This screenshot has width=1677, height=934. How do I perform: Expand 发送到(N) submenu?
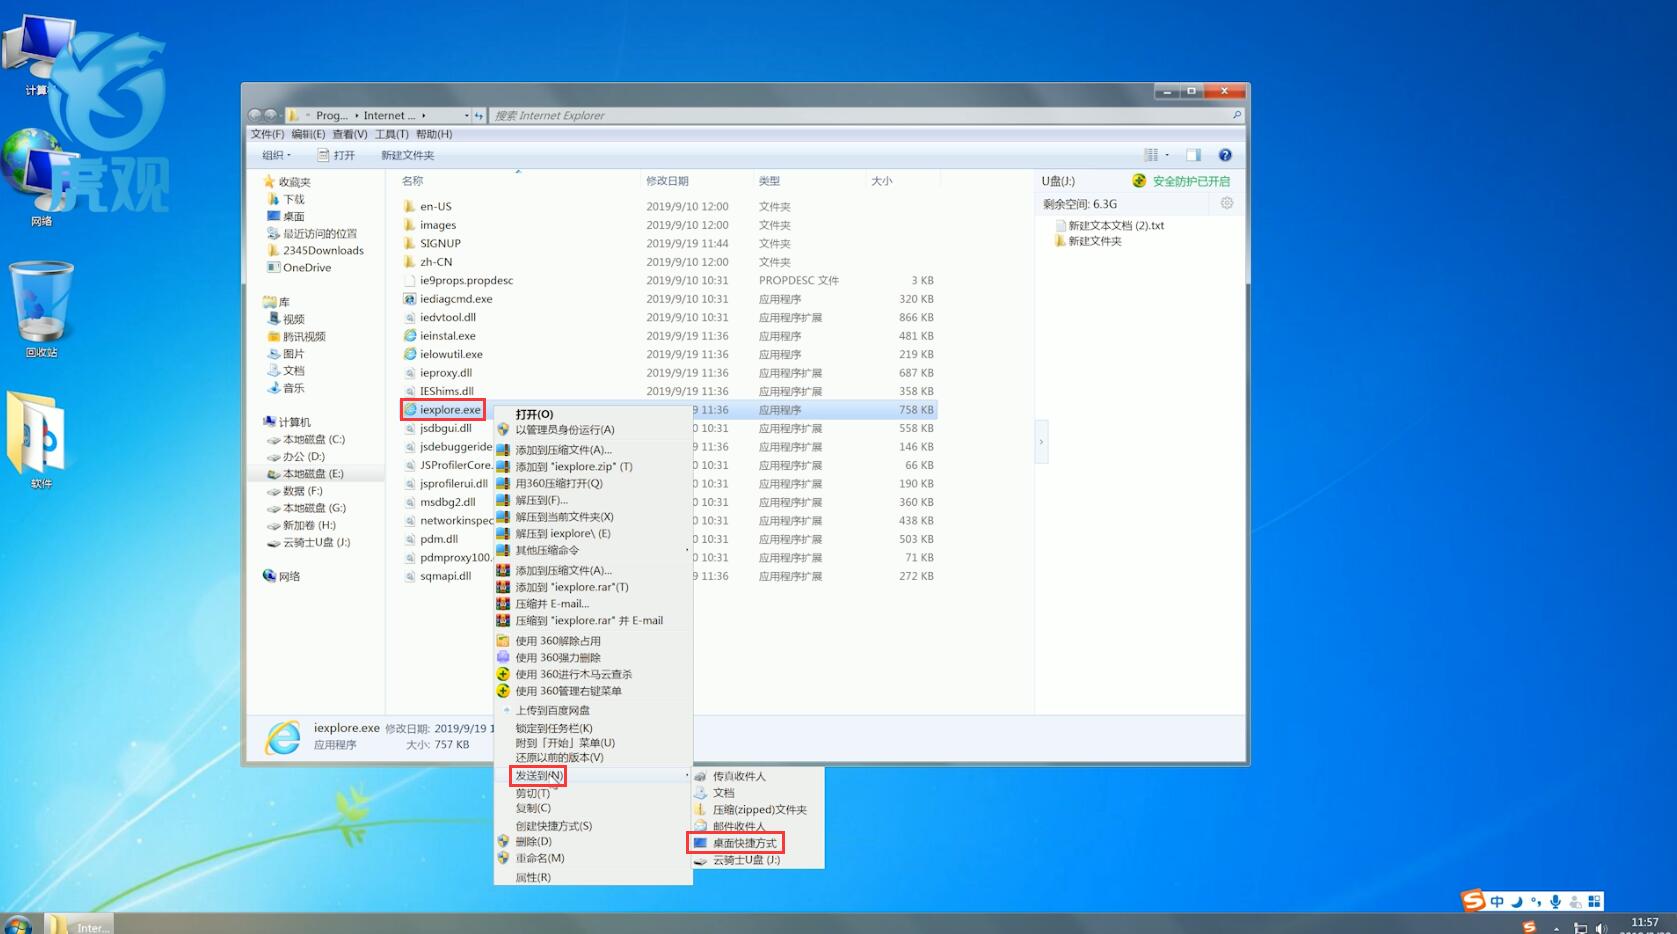click(x=593, y=776)
